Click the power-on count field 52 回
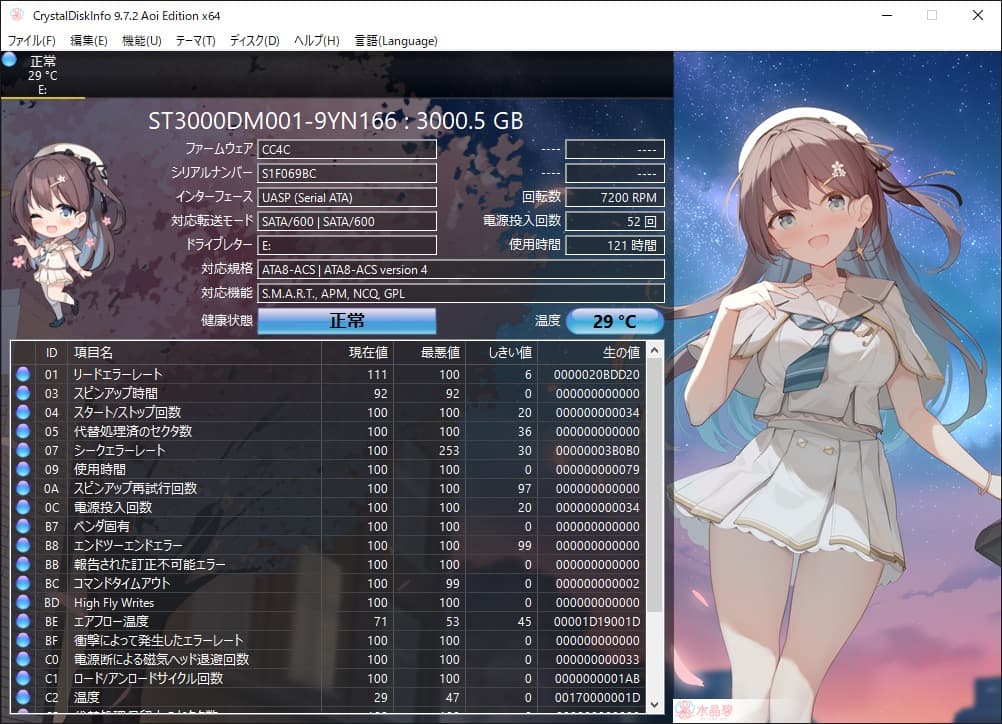Viewport: 1002px width, 724px height. (x=615, y=222)
